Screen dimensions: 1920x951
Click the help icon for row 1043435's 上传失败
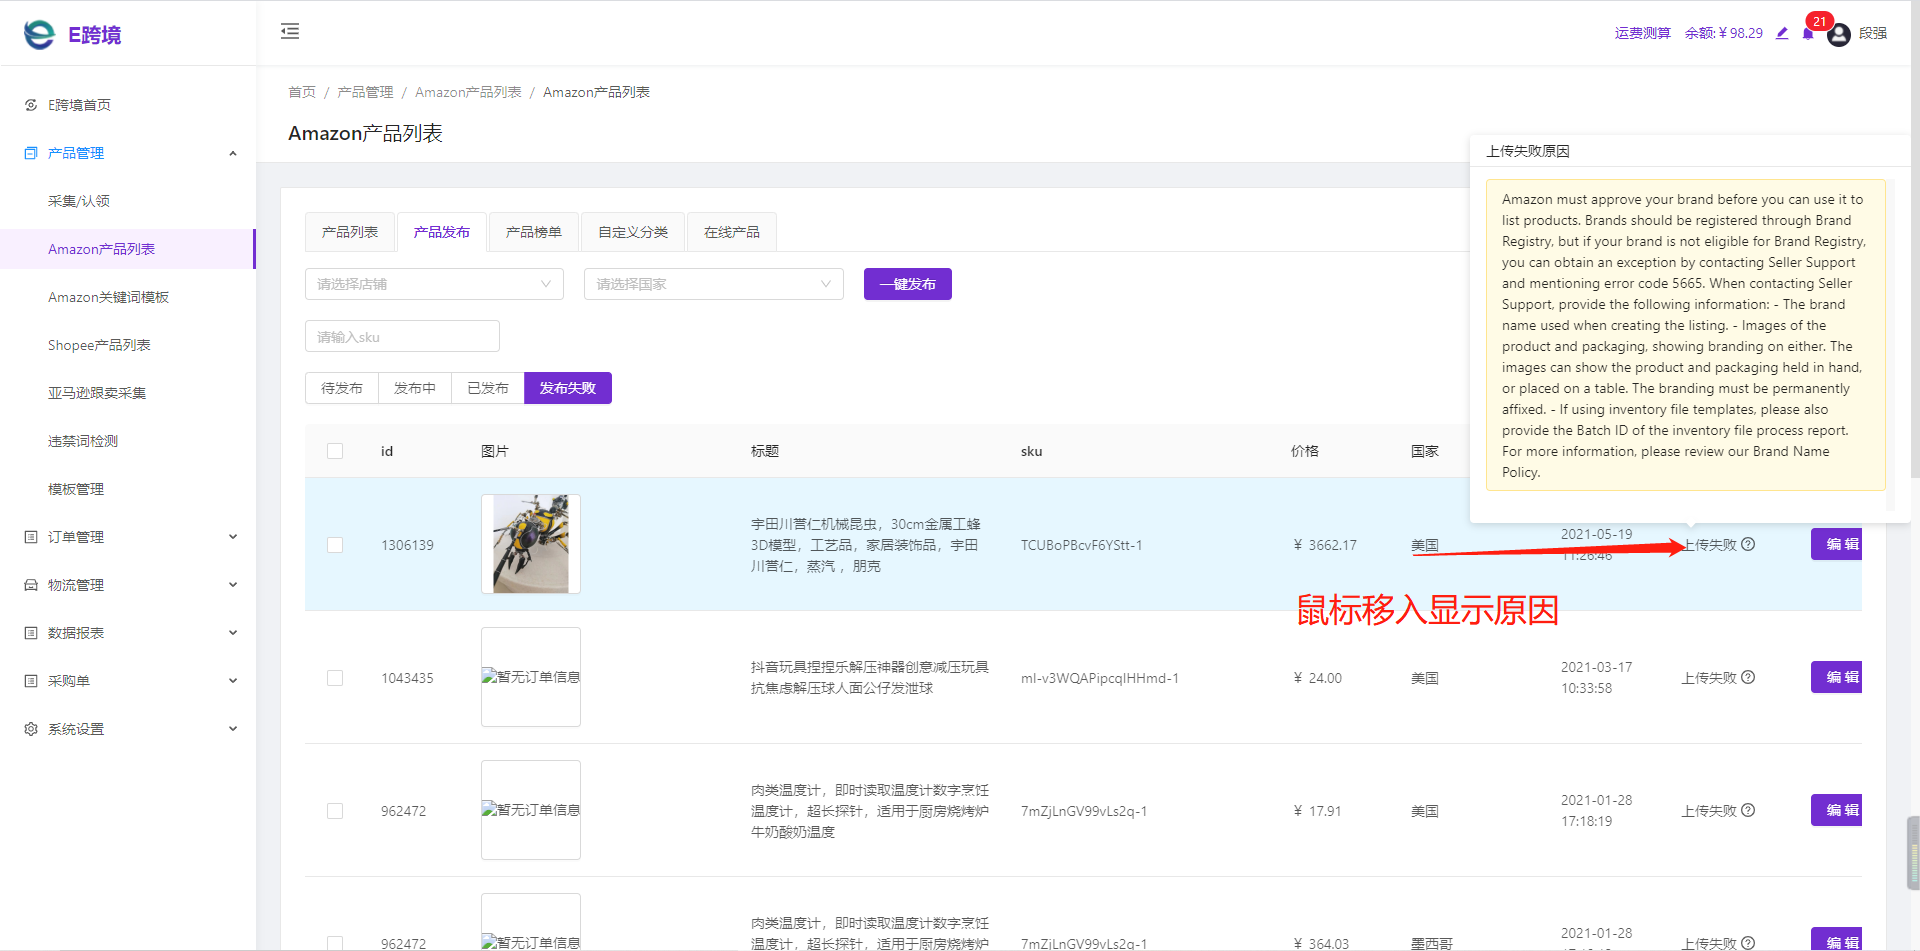click(x=1748, y=677)
